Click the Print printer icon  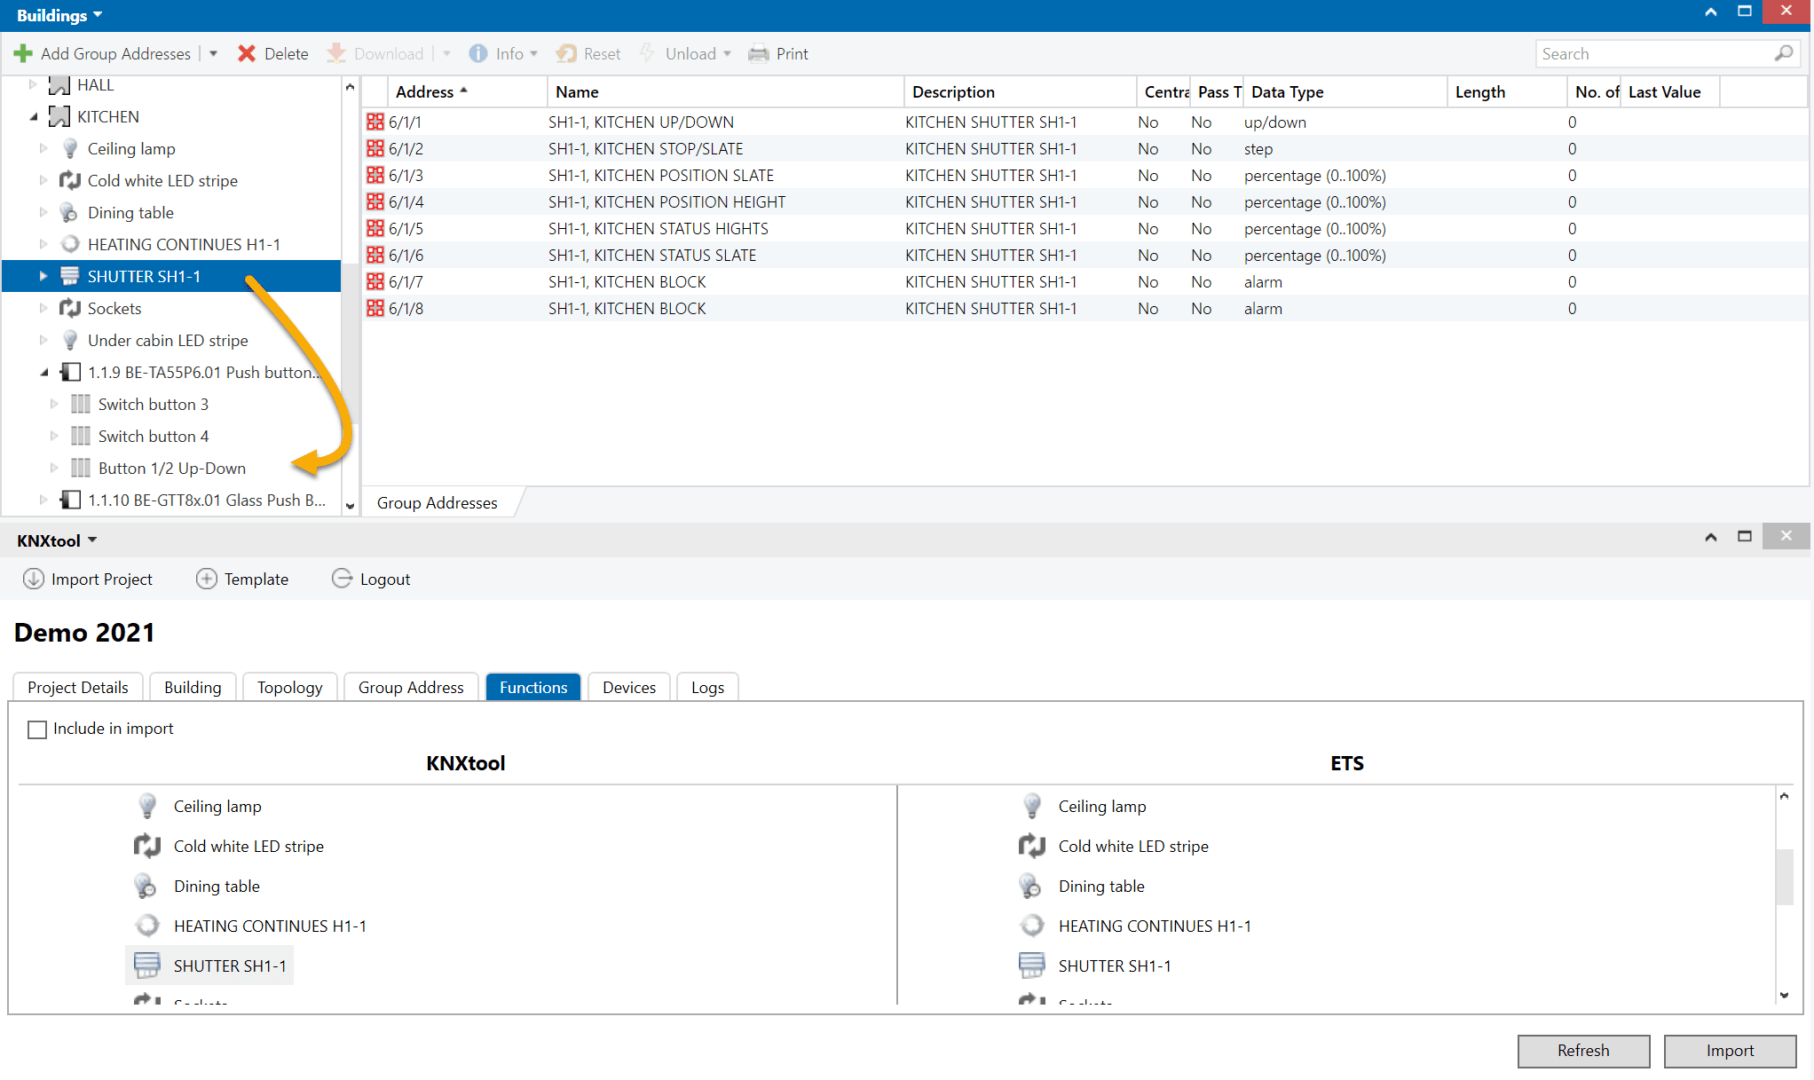tap(759, 54)
